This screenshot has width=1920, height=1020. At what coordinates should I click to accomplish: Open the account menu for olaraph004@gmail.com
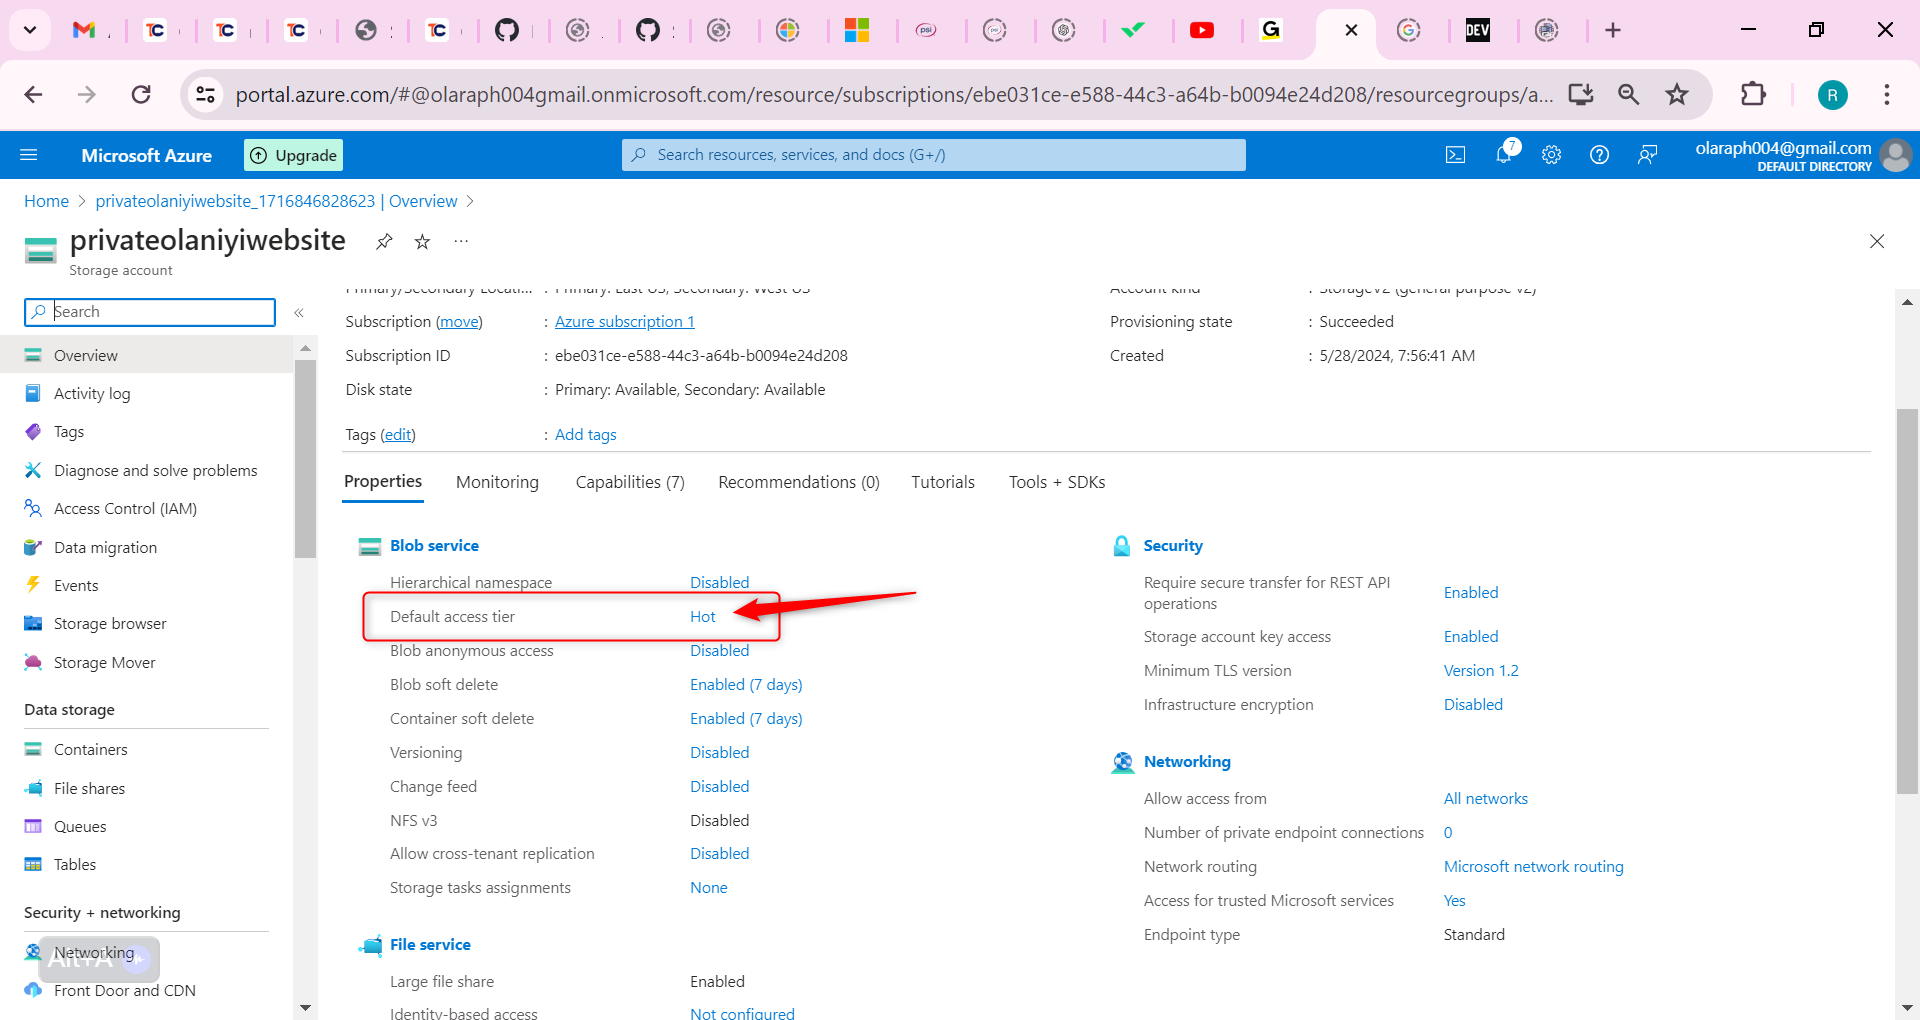[1802, 155]
